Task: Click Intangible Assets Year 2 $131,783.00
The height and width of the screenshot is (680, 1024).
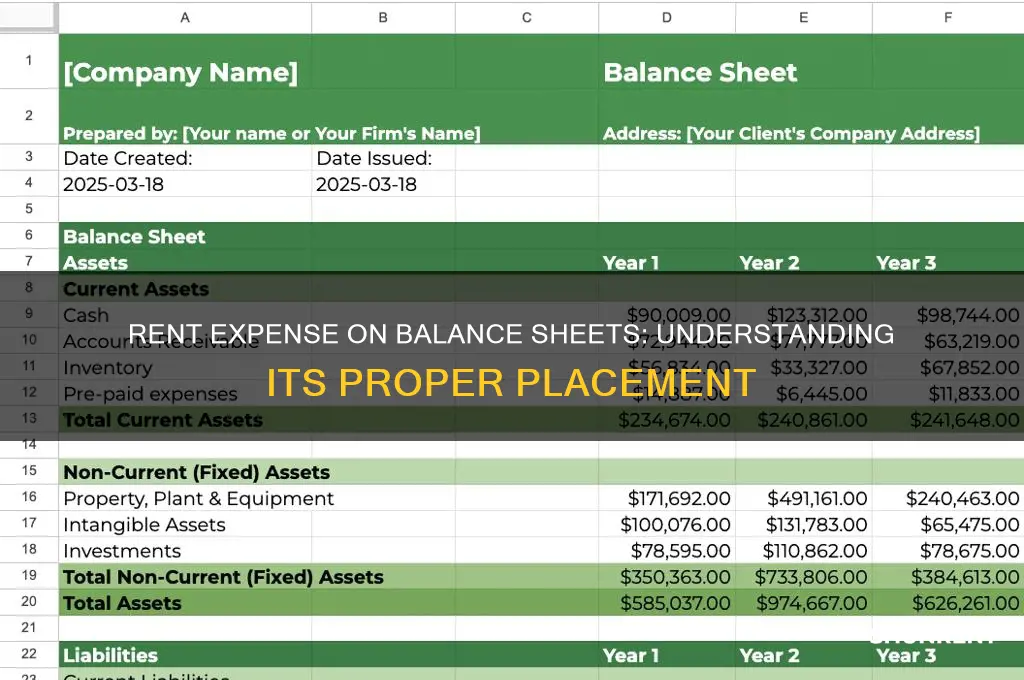Action: tap(816, 524)
